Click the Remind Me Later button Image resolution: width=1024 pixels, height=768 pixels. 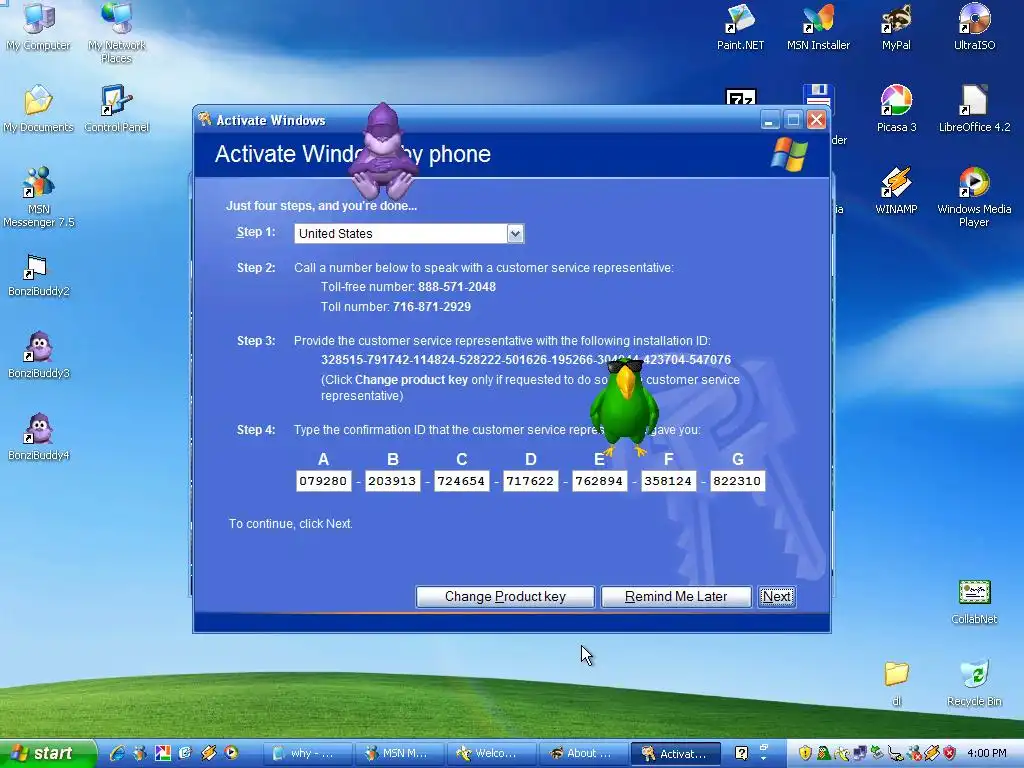(x=676, y=596)
